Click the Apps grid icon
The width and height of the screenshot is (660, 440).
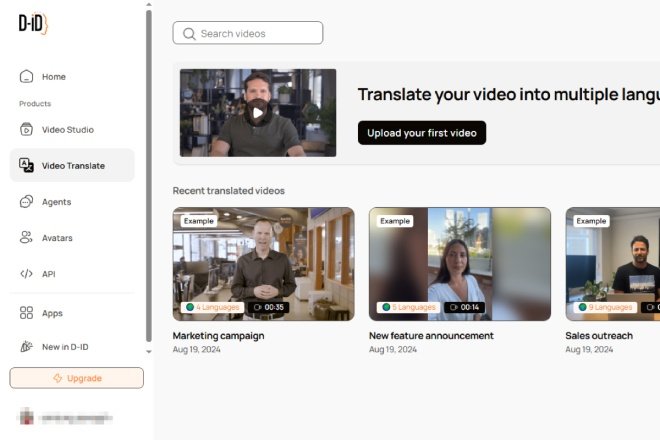pyautogui.click(x=26, y=313)
